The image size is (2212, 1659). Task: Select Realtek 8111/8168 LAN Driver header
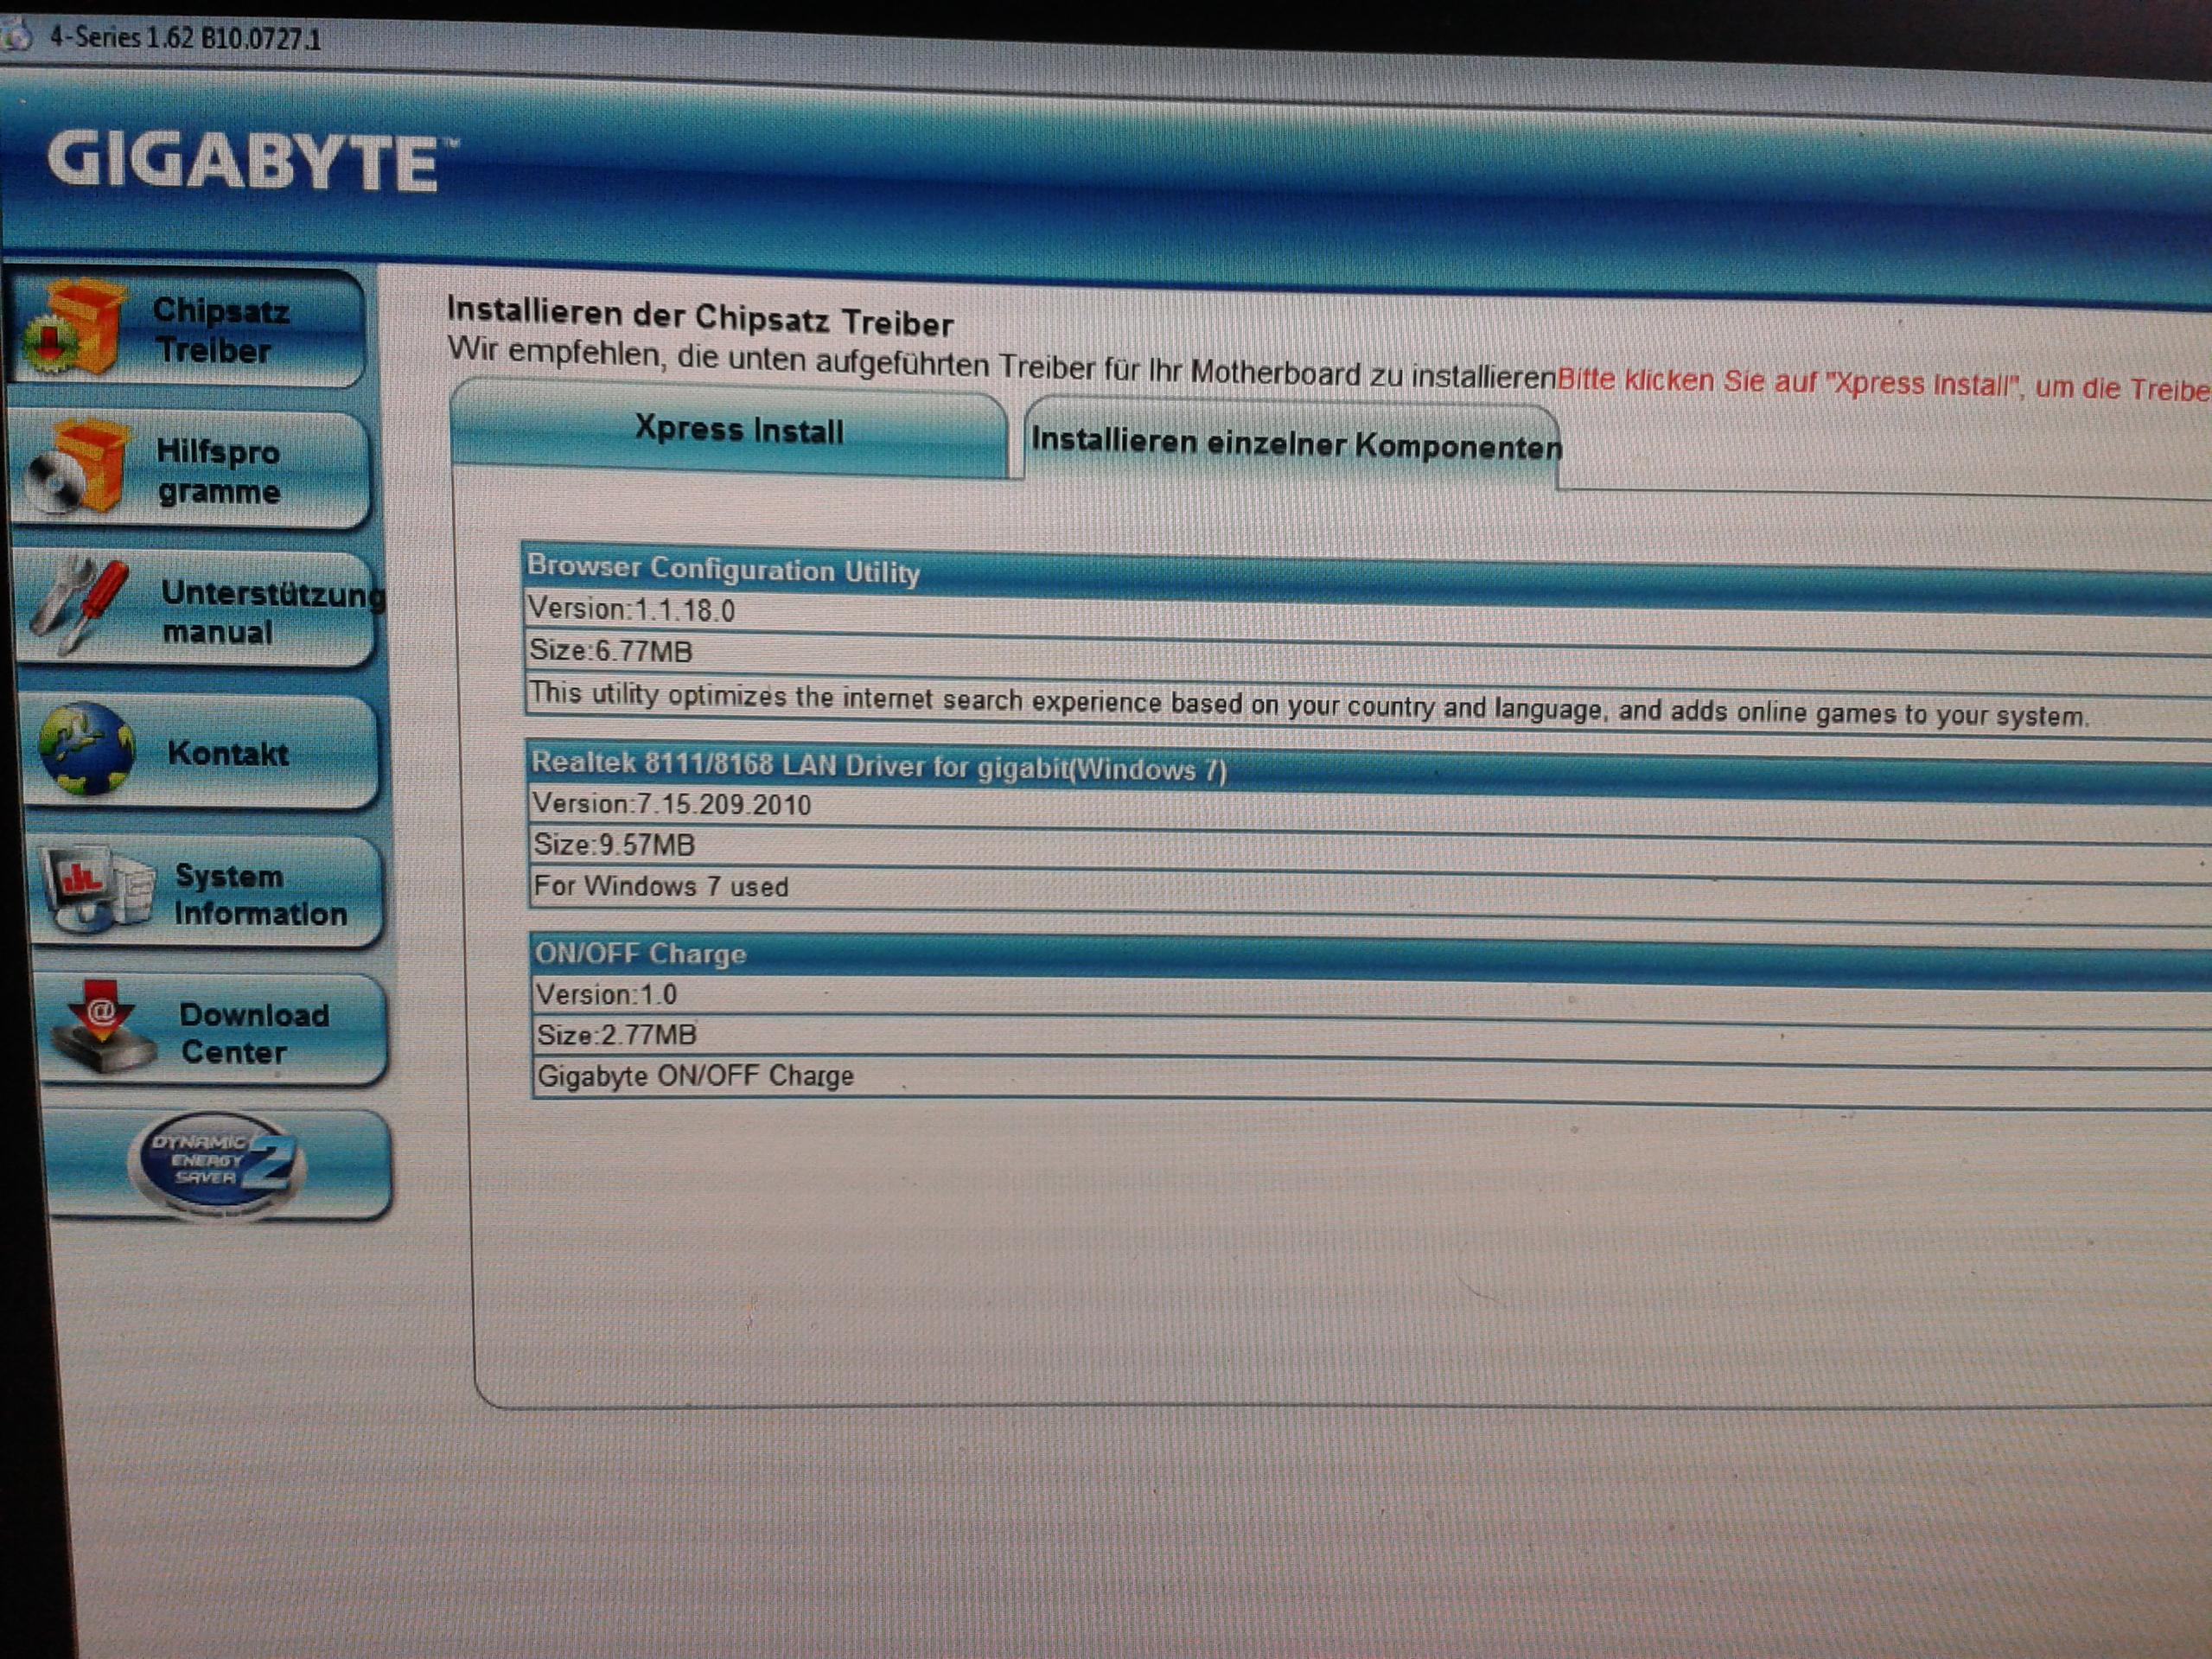click(x=878, y=767)
